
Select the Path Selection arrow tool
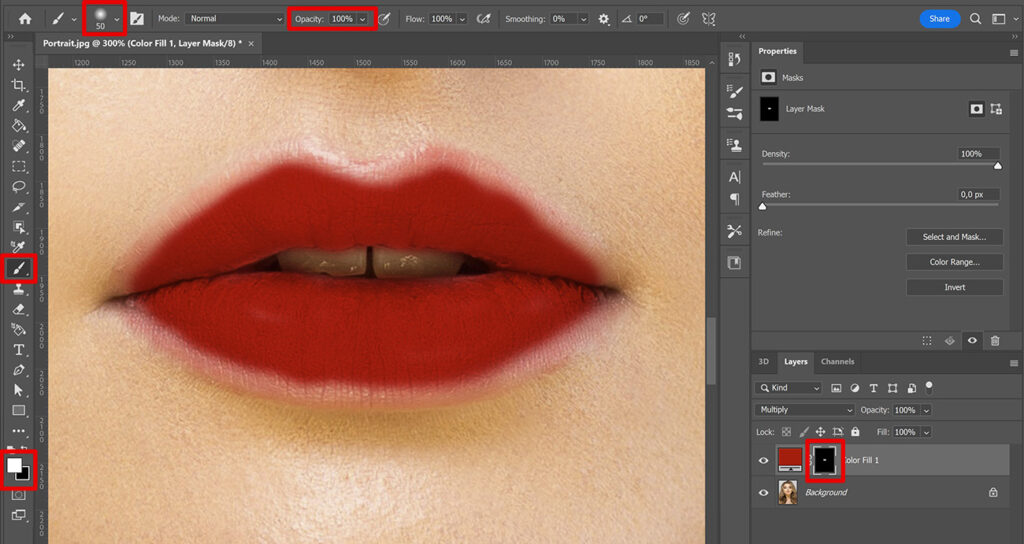pyautogui.click(x=18, y=390)
